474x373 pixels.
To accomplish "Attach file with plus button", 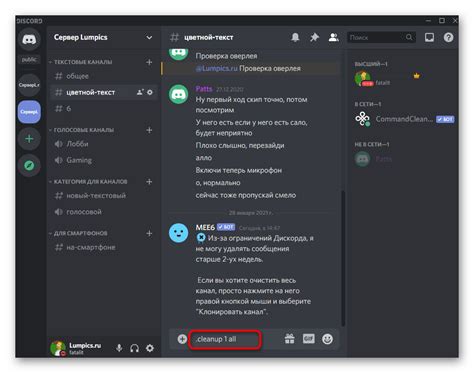I will pos(182,339).
